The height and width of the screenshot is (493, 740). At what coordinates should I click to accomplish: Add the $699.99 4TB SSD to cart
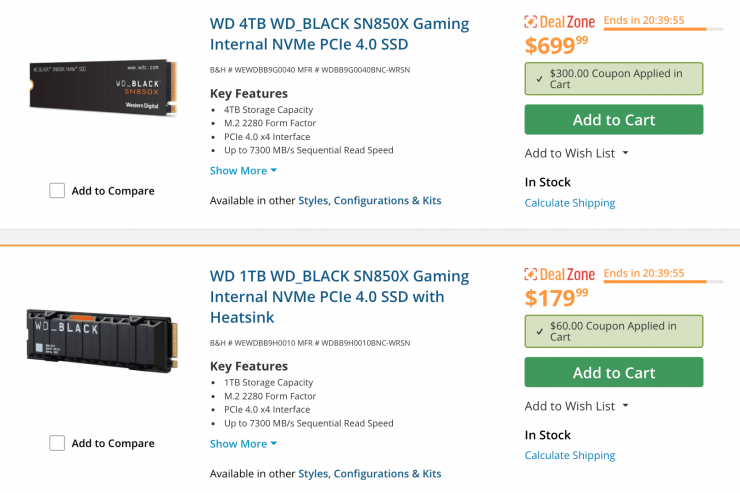613,120
